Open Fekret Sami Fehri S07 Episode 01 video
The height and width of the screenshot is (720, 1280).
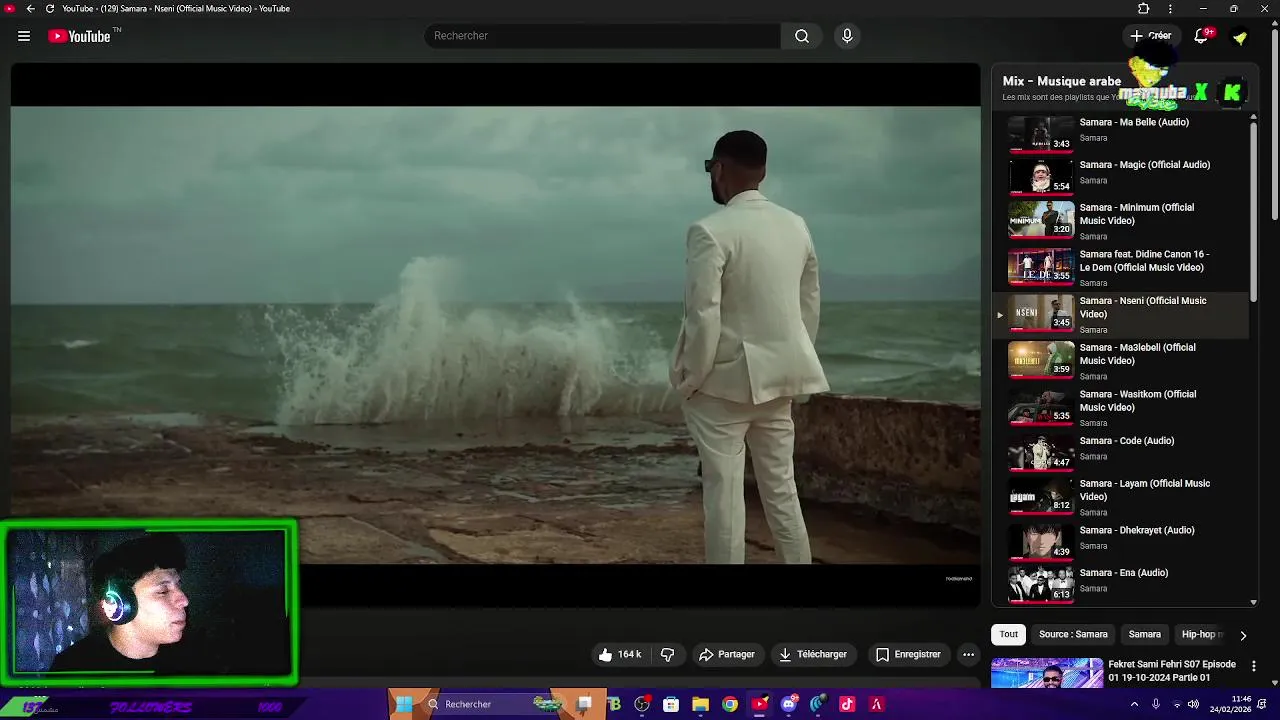[x=1172, y=671]
